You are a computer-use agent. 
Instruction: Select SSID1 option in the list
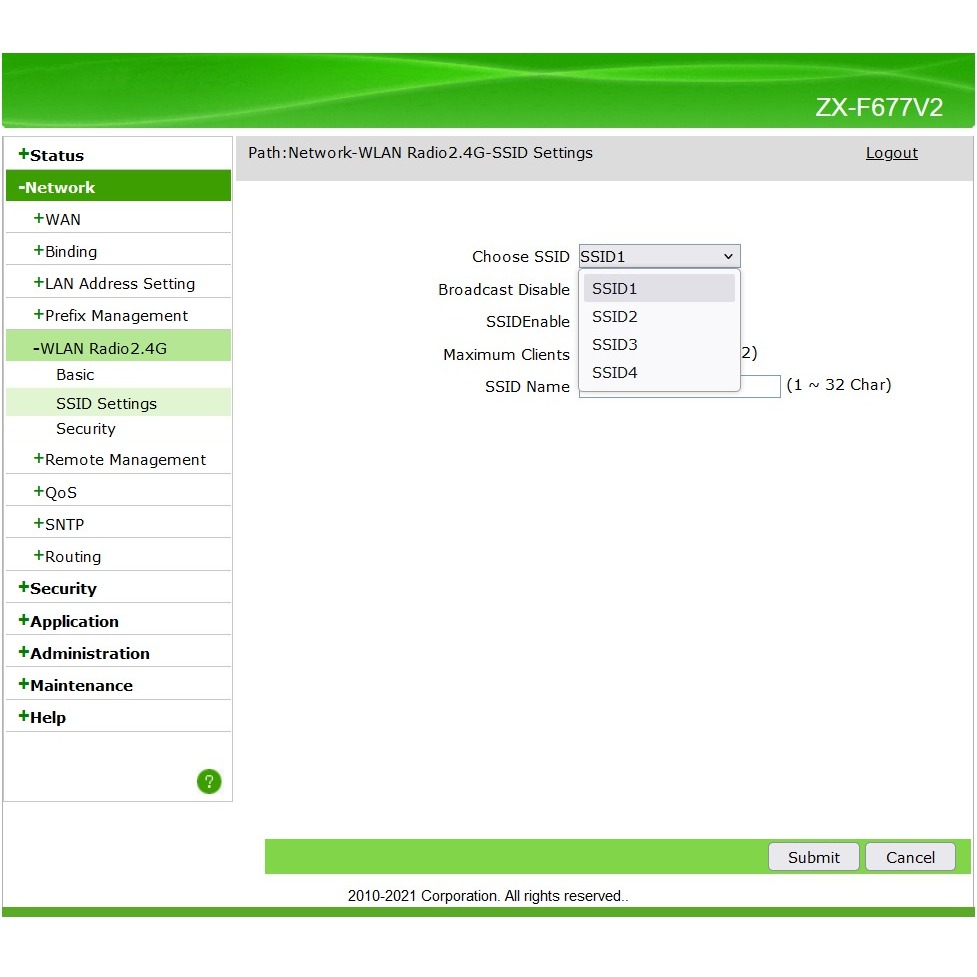pyautogui.click(x=614, y=289)
